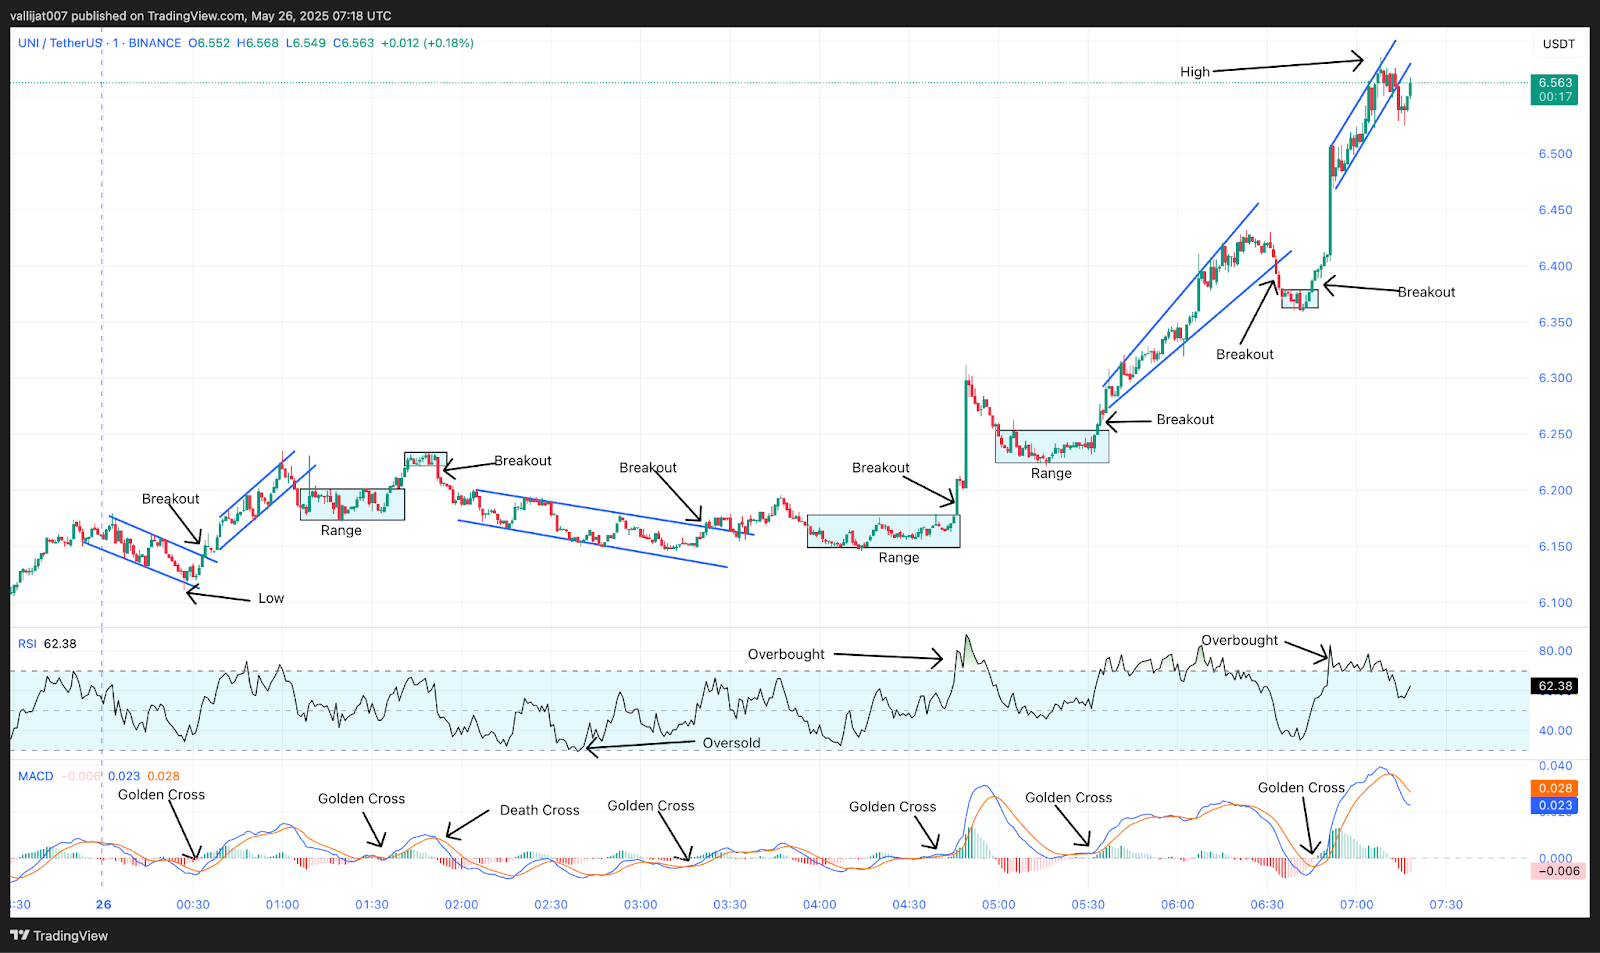Click the 01:30 time axis label
Viewport: 1600px width, 953px height.
pos(372,904)
